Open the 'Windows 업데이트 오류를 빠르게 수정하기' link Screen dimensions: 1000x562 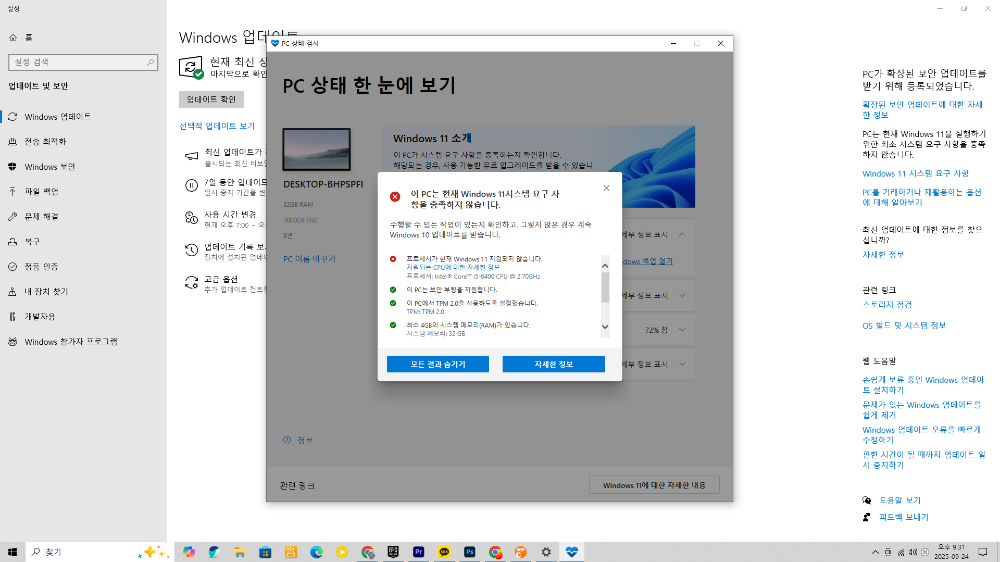921,435
